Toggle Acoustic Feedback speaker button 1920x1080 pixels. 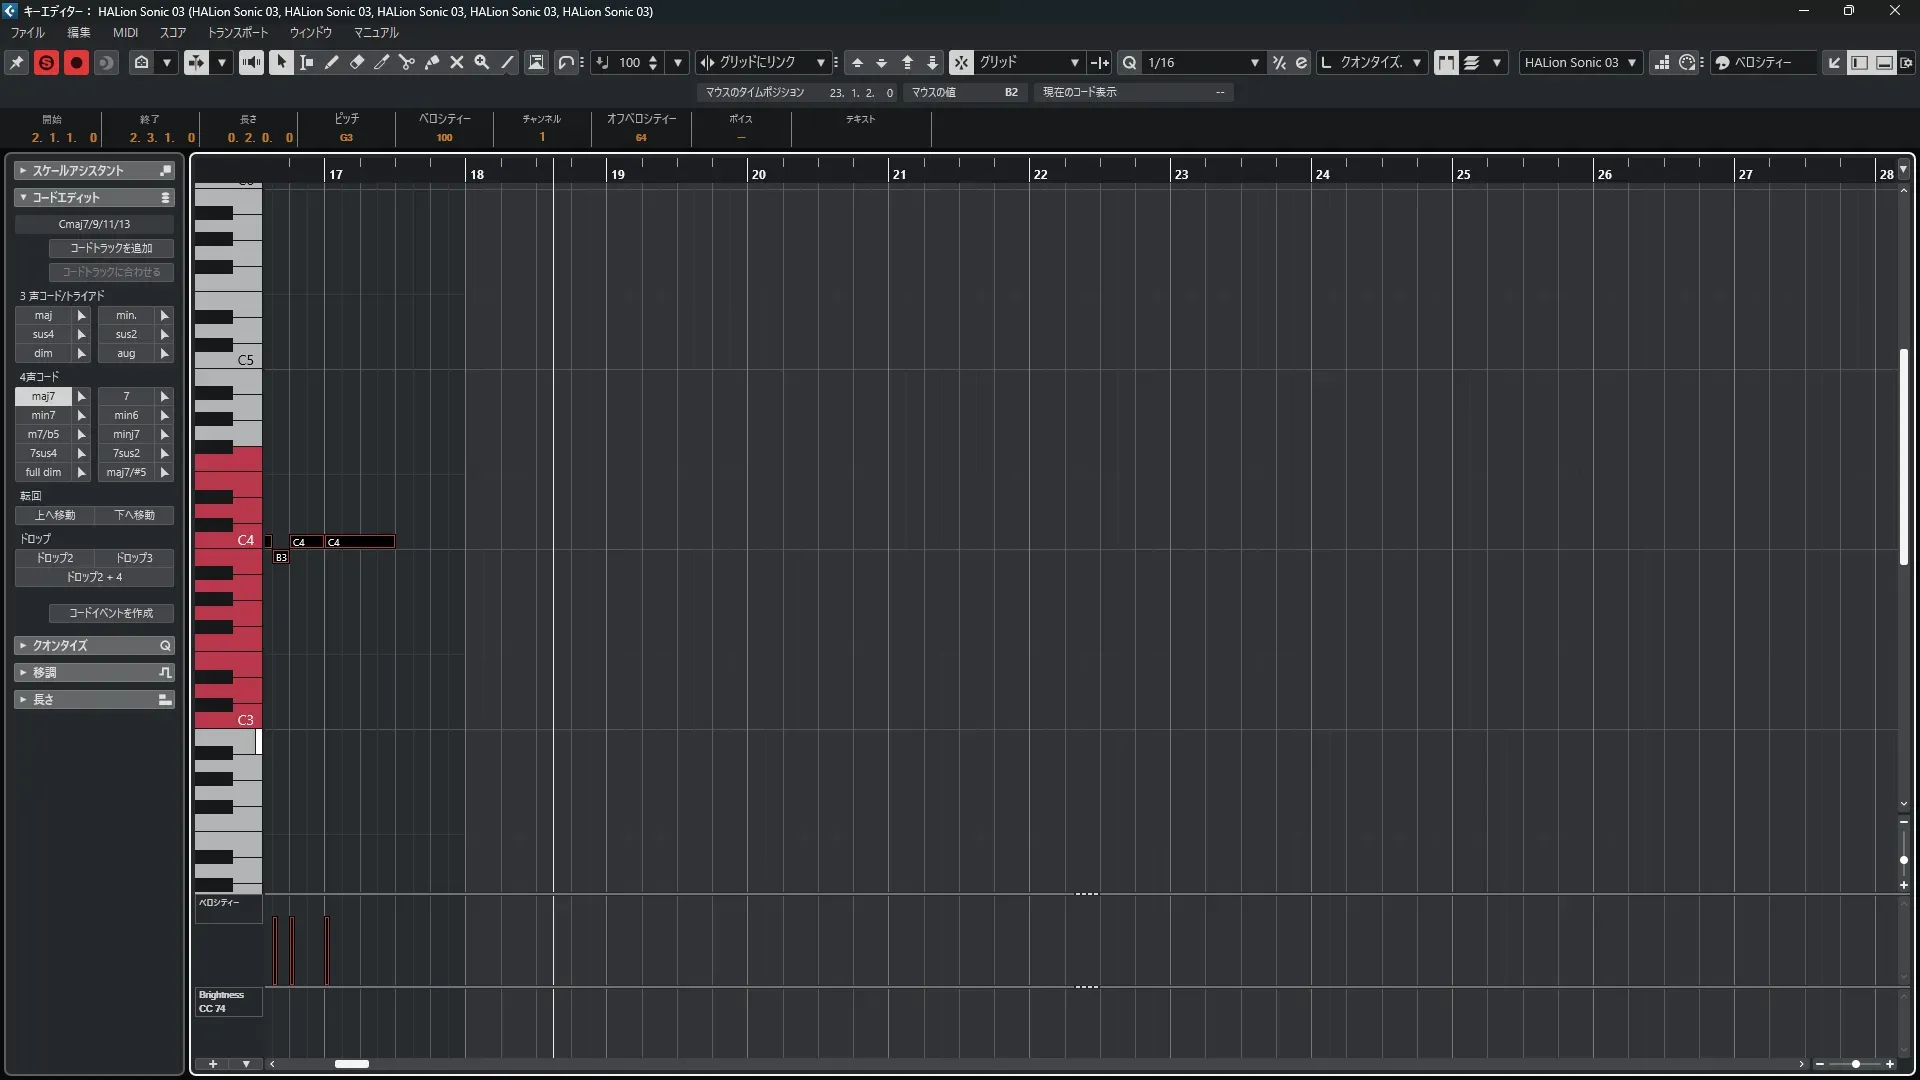click(251, 62)
